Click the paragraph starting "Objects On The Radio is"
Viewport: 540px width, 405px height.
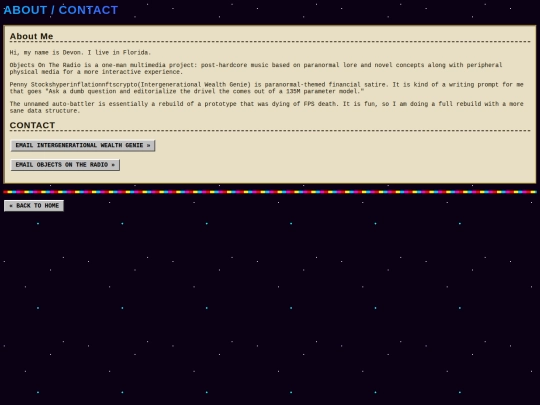pos(256,68)
